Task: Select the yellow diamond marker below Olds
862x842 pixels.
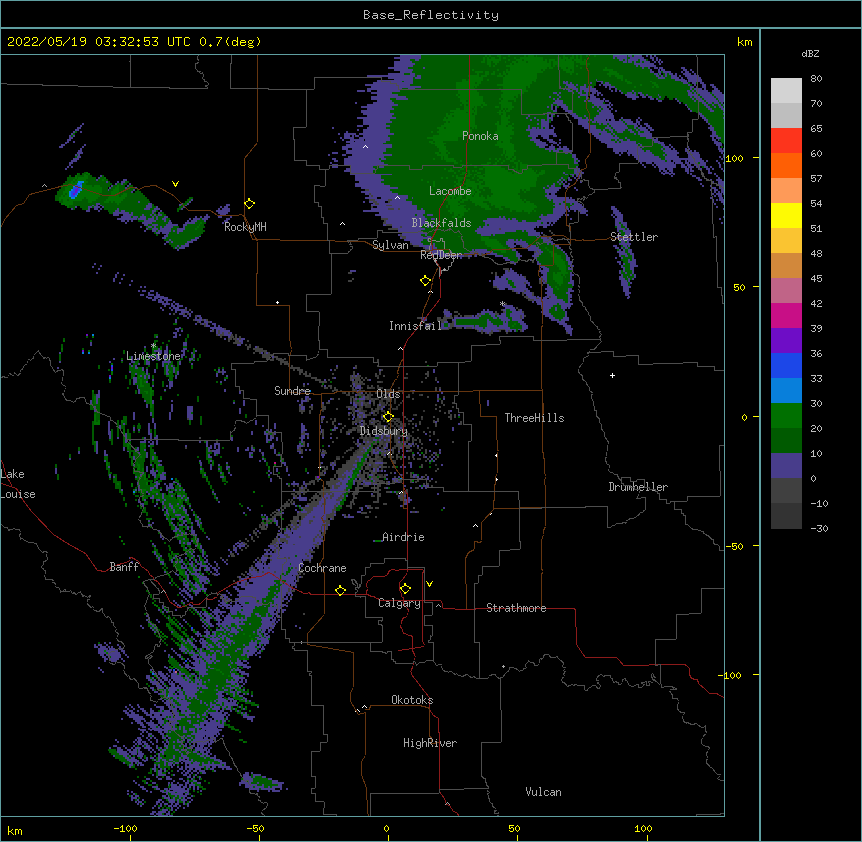Action: tap(388, 416)
